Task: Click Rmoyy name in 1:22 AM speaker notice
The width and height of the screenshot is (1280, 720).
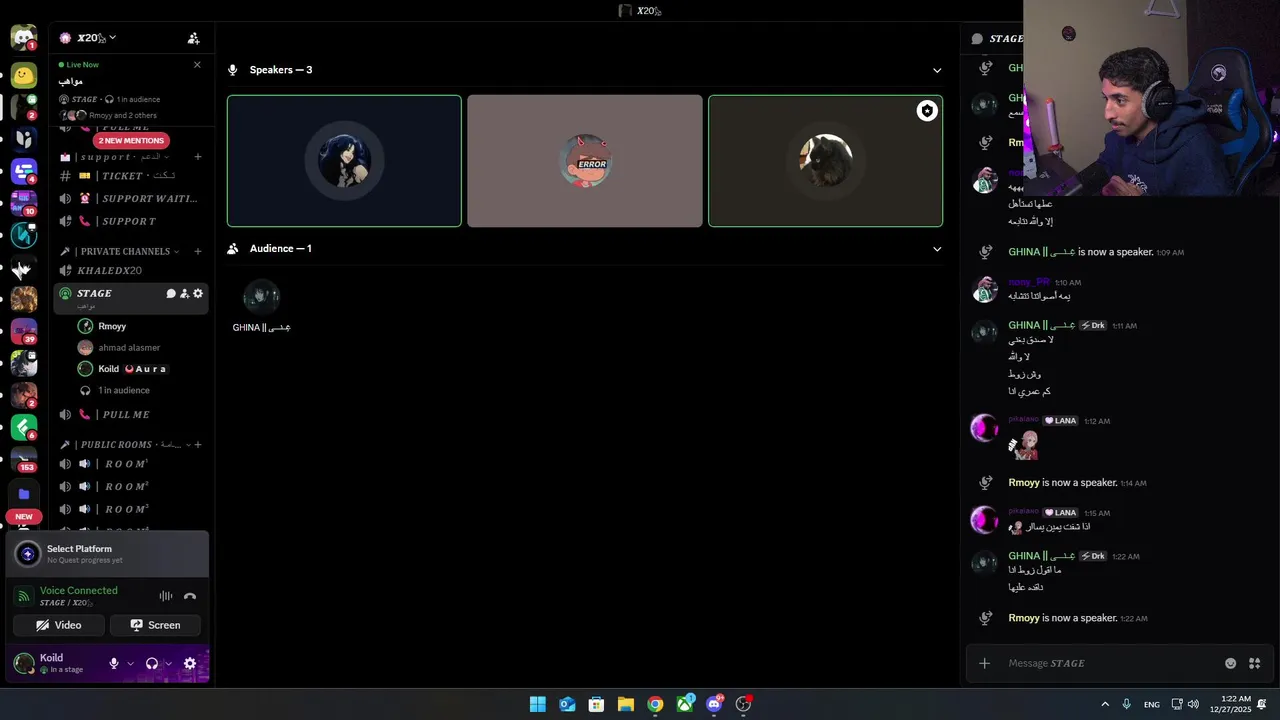Action: coord(1024,618)
